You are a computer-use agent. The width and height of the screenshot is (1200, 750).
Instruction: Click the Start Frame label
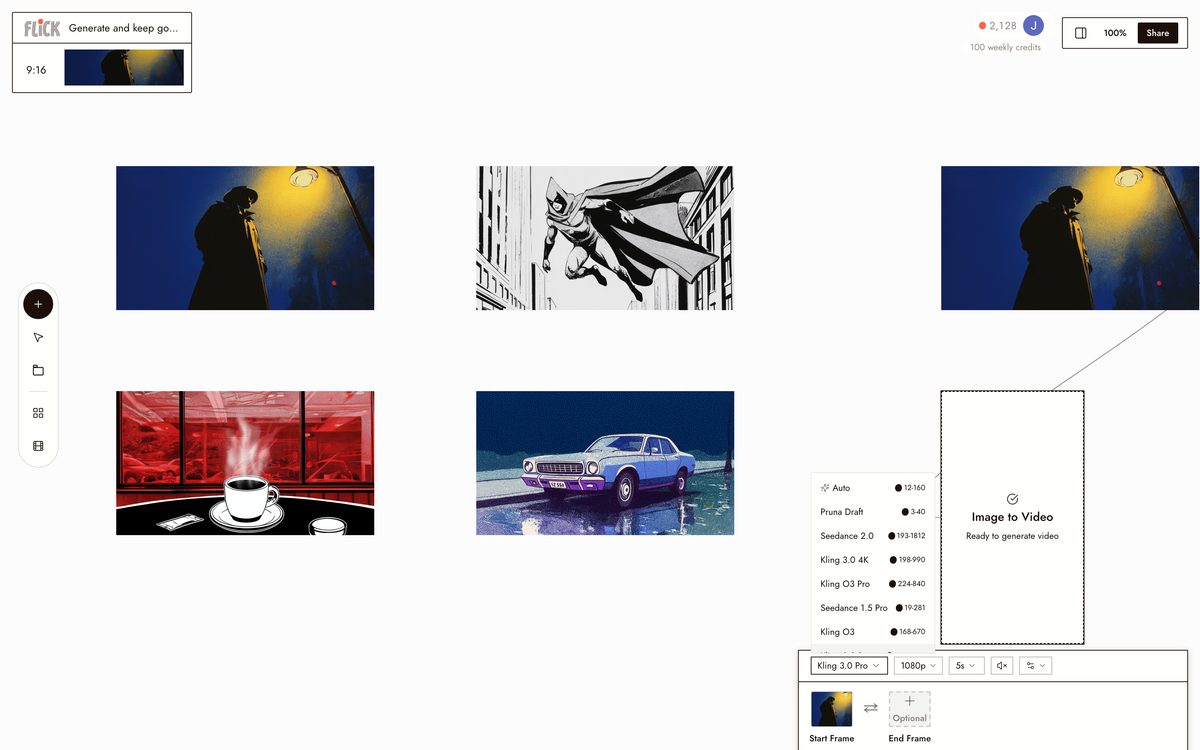(832, 738)
